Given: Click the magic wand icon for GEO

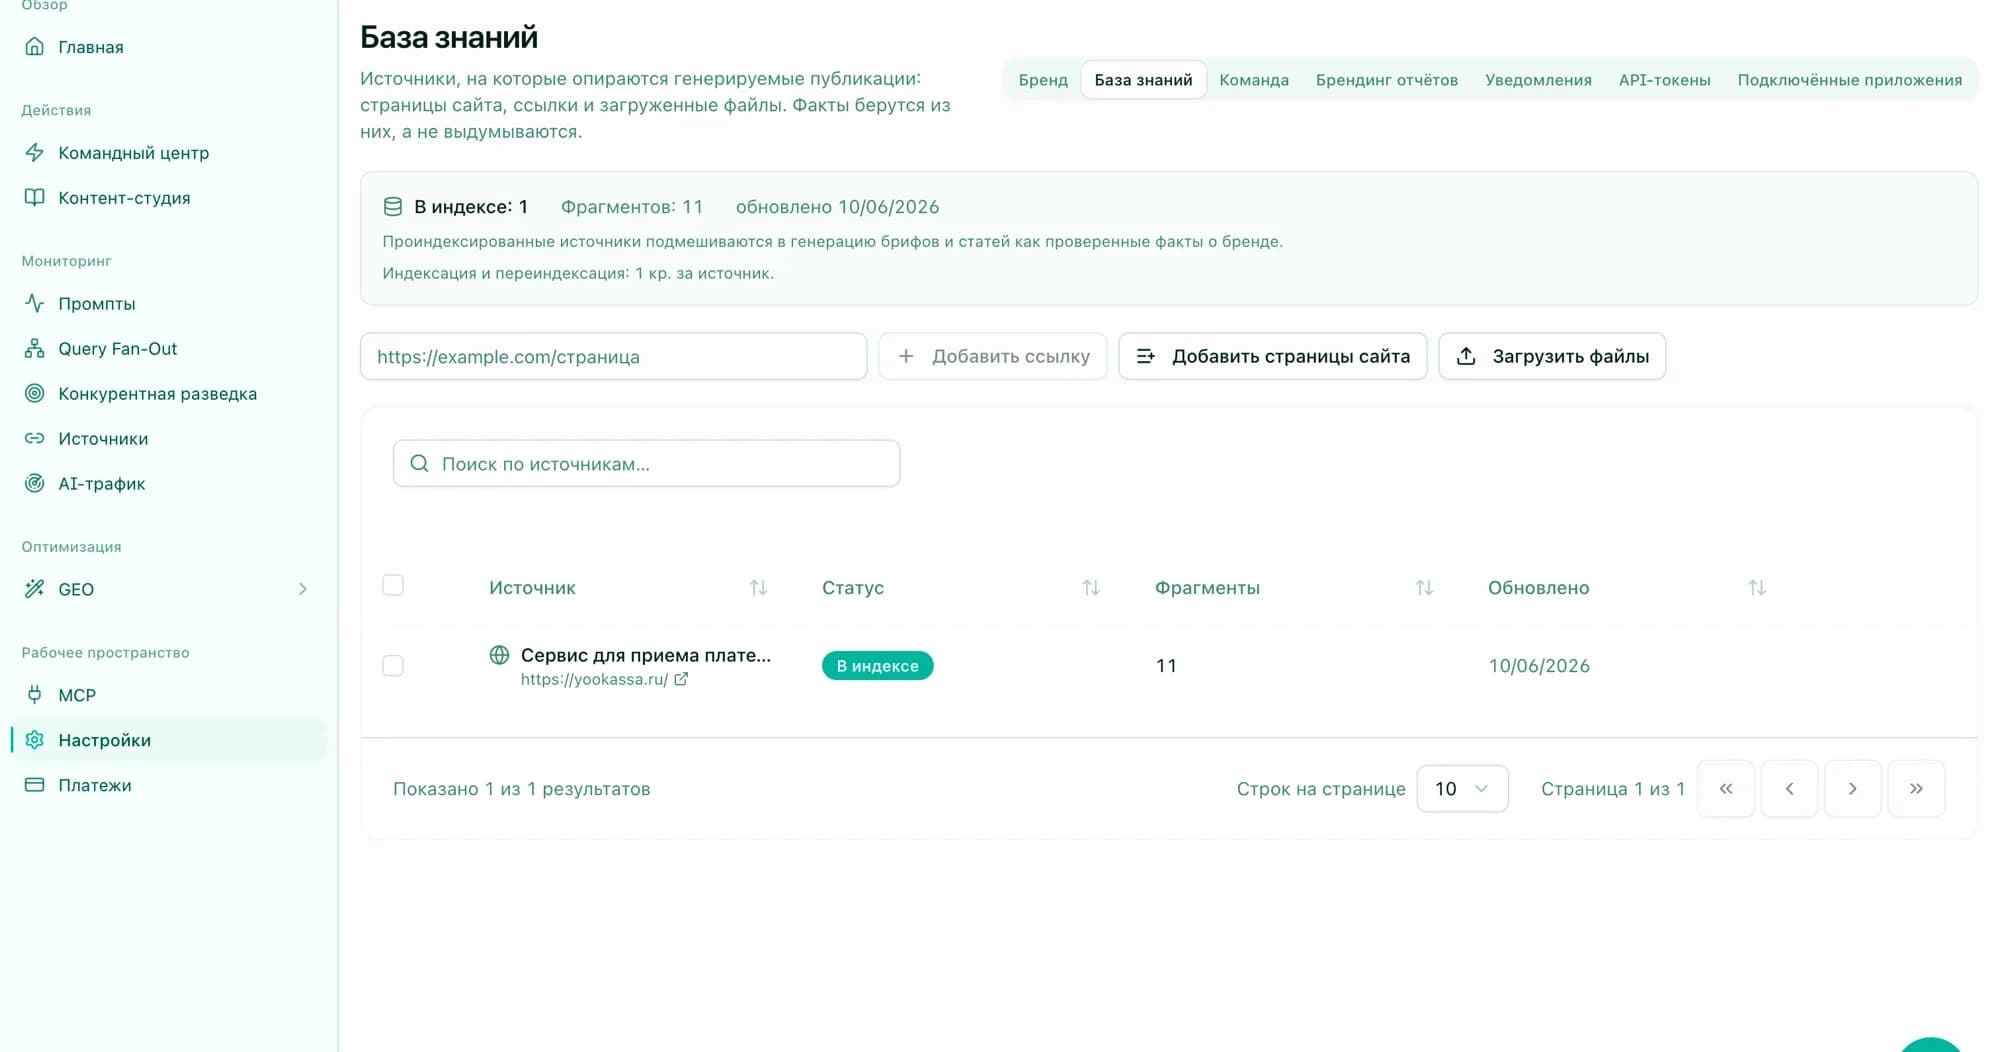Looking at the screenshot, I should pos(34,589).
